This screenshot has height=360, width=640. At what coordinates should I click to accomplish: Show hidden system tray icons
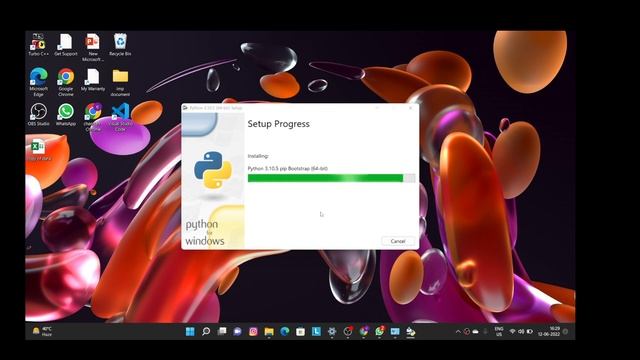pyautogui.click(x=458, y=331)
